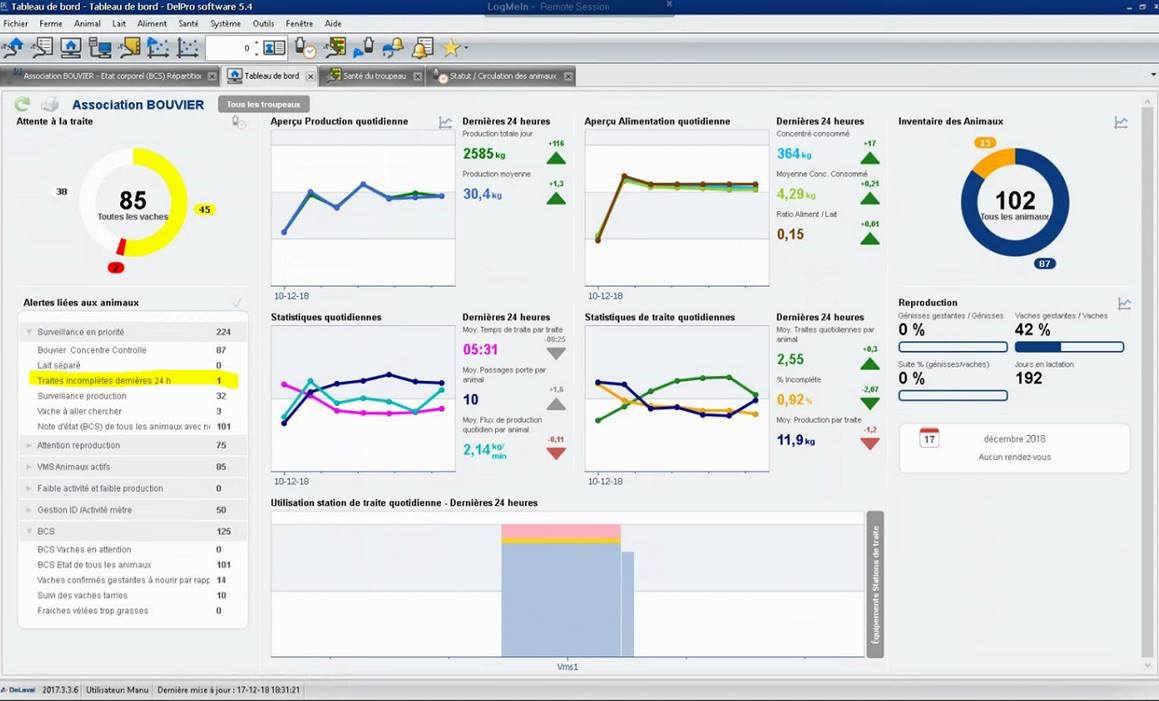Viewport: 1159px width, 701px height.
Task: Click the 102 Tous les animaux donut center
Action: tap(1015, 204)
